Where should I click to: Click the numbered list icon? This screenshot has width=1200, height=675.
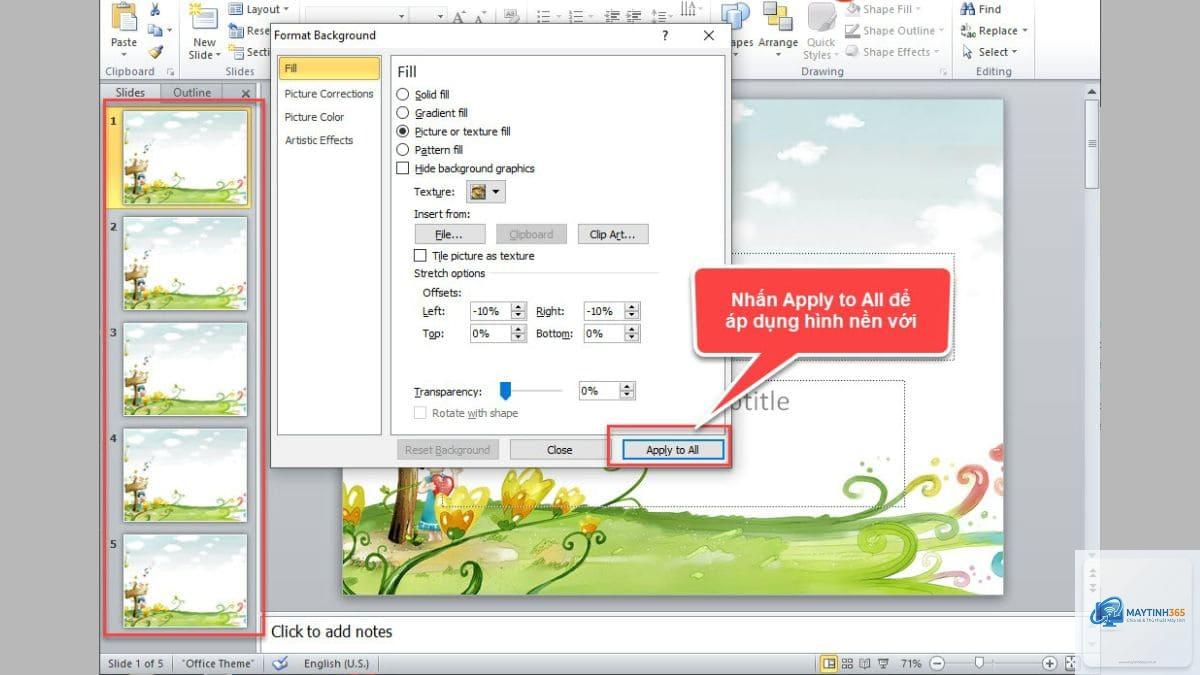click(x=577, y=16)
